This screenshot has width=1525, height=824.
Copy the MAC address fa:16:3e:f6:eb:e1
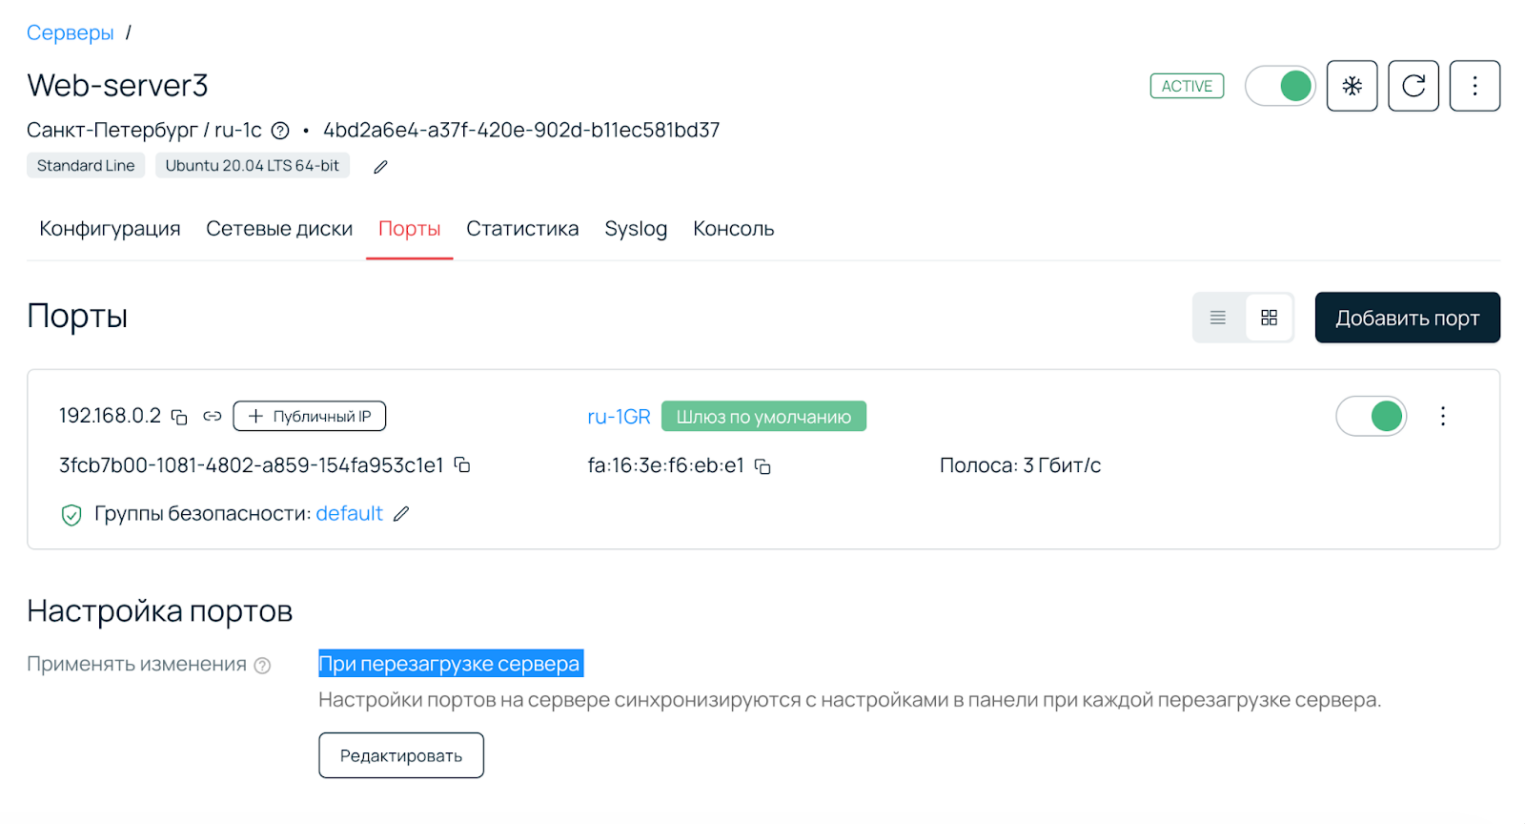pos(763,466)
